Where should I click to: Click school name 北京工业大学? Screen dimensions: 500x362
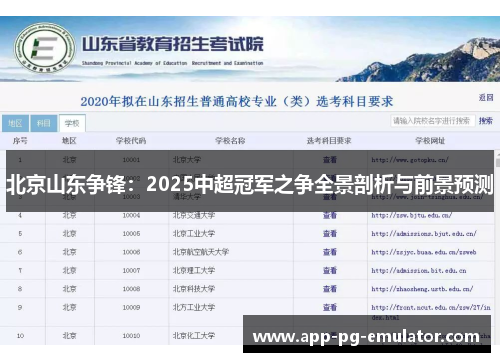[x=194, y=234]
